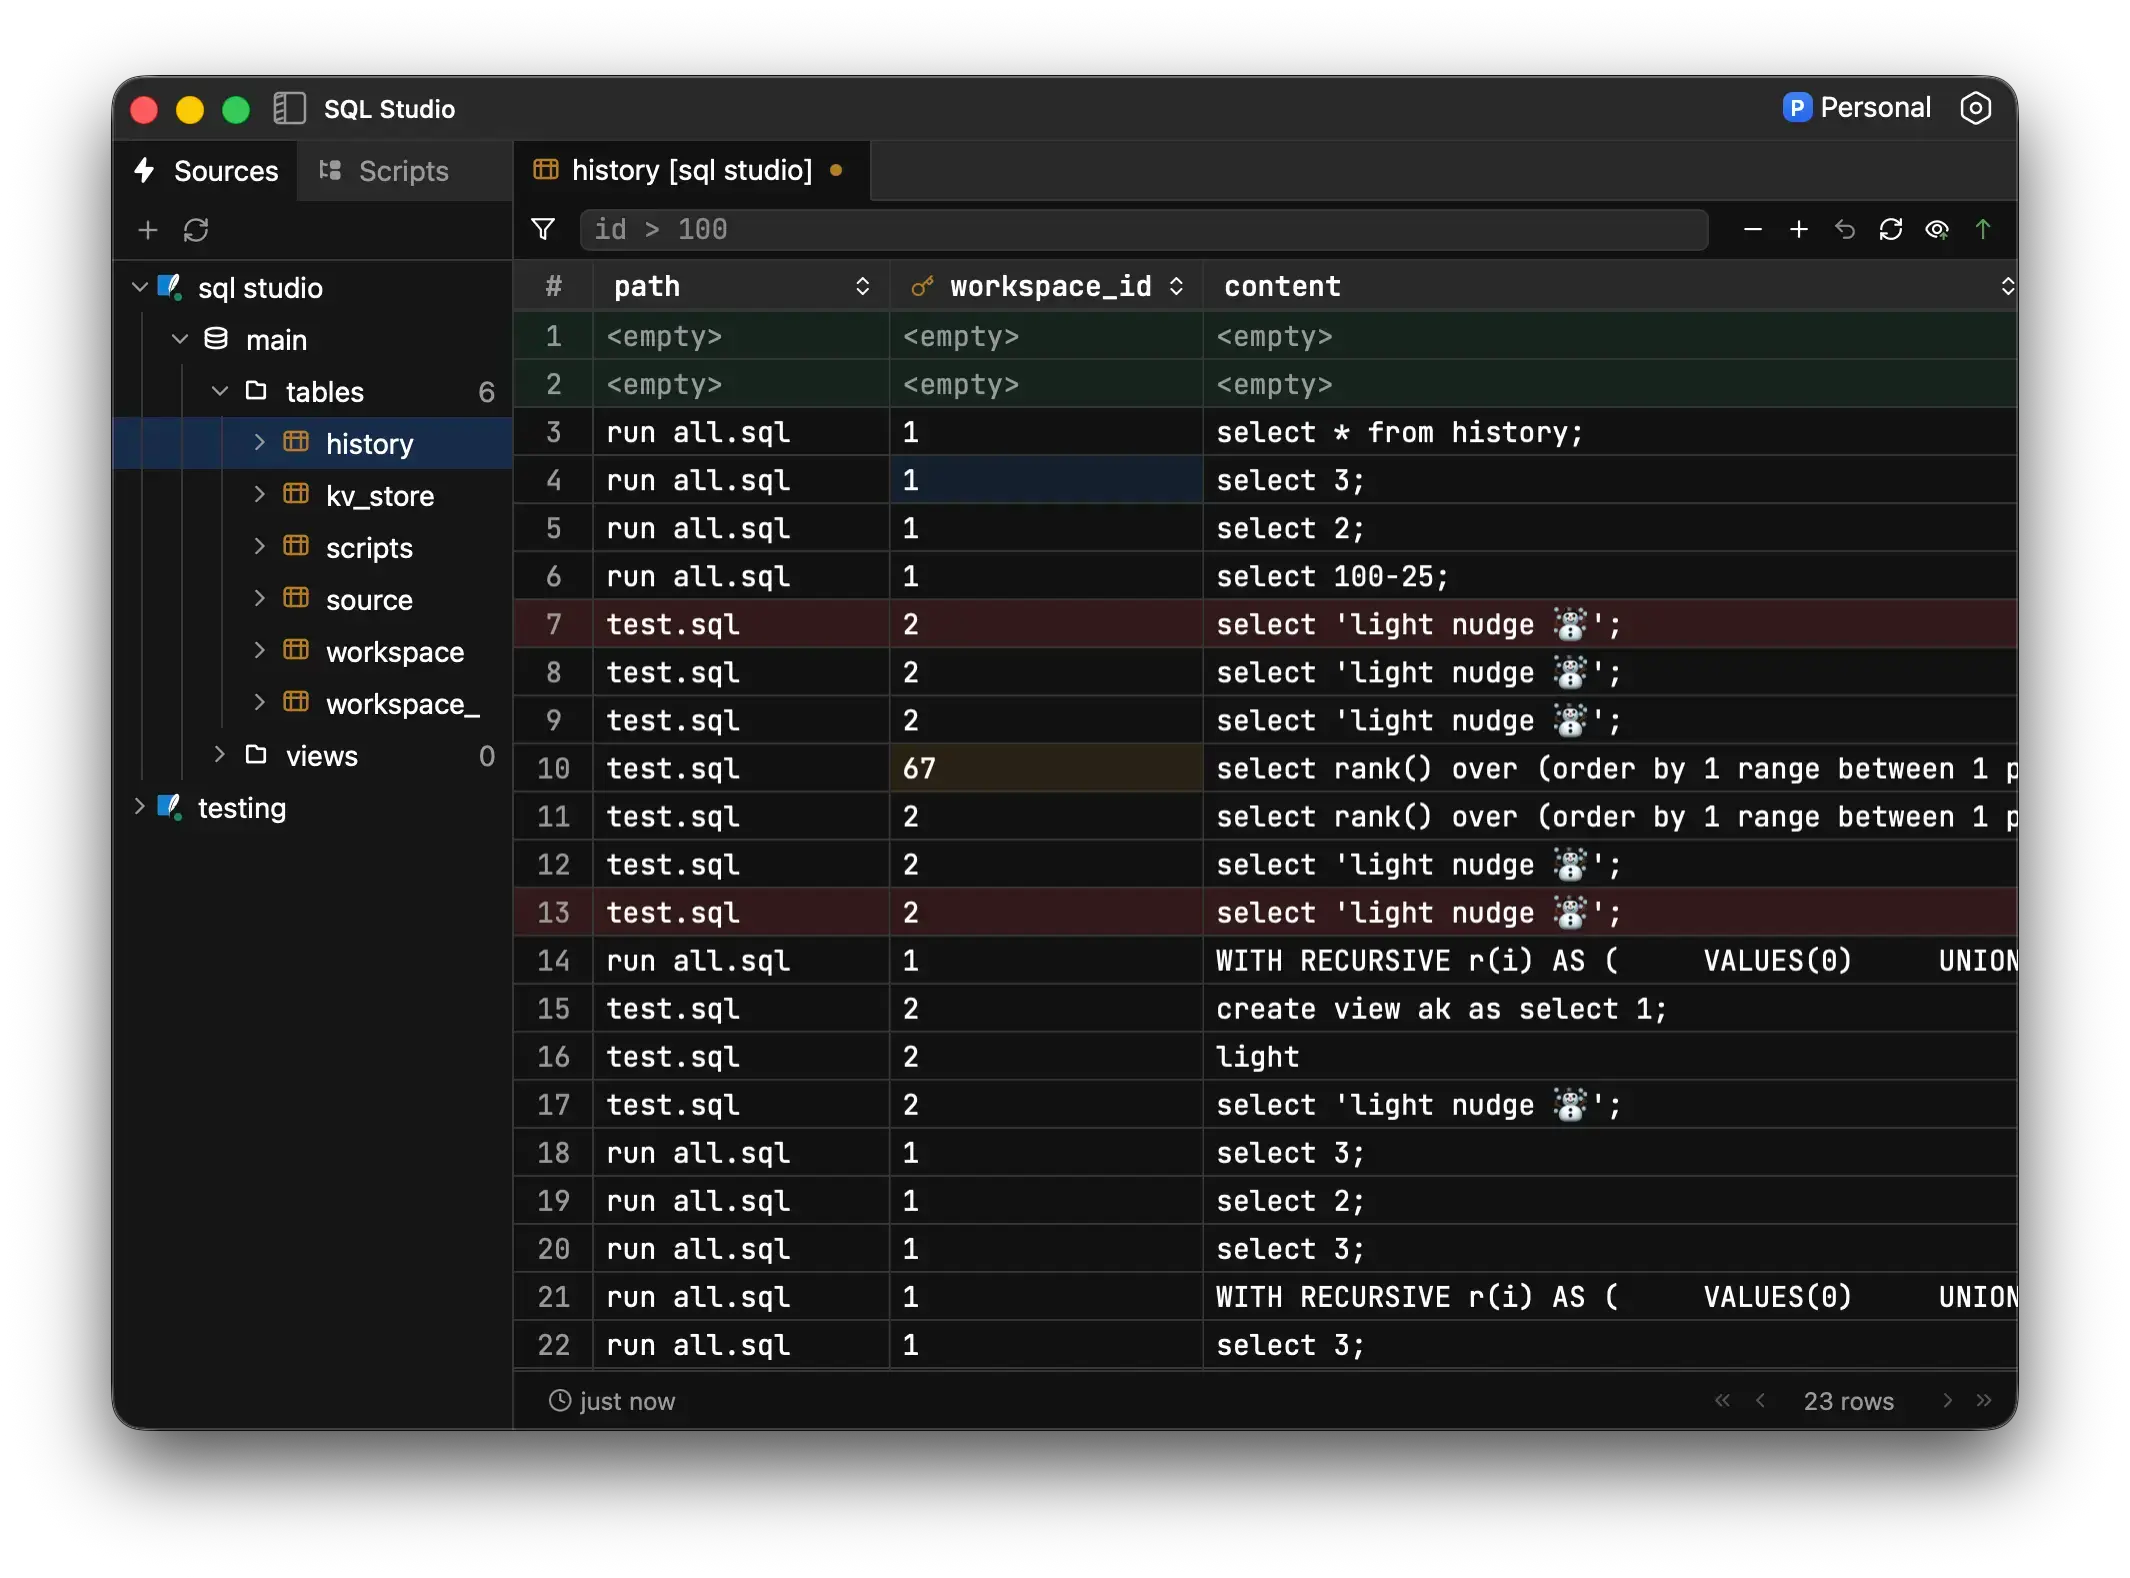Viewport: 2130px width, 1578px height.
Task: Click the green commit up-arrow icon
Action: pos(1982,230)
